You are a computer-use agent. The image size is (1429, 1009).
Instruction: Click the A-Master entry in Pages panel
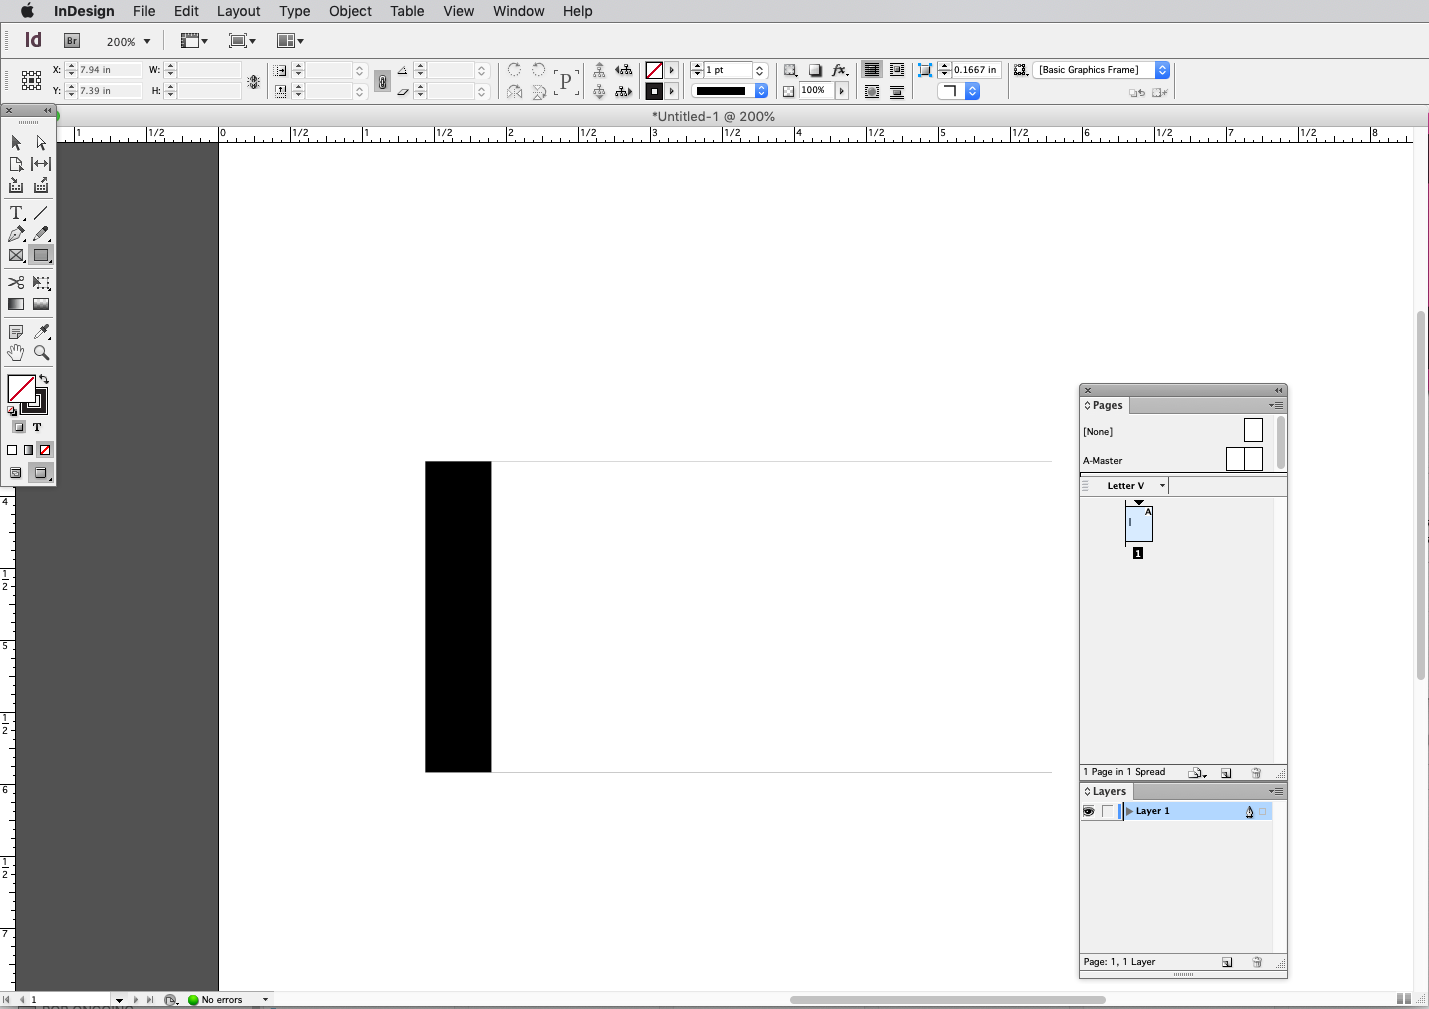click(x=1103, y=461)
